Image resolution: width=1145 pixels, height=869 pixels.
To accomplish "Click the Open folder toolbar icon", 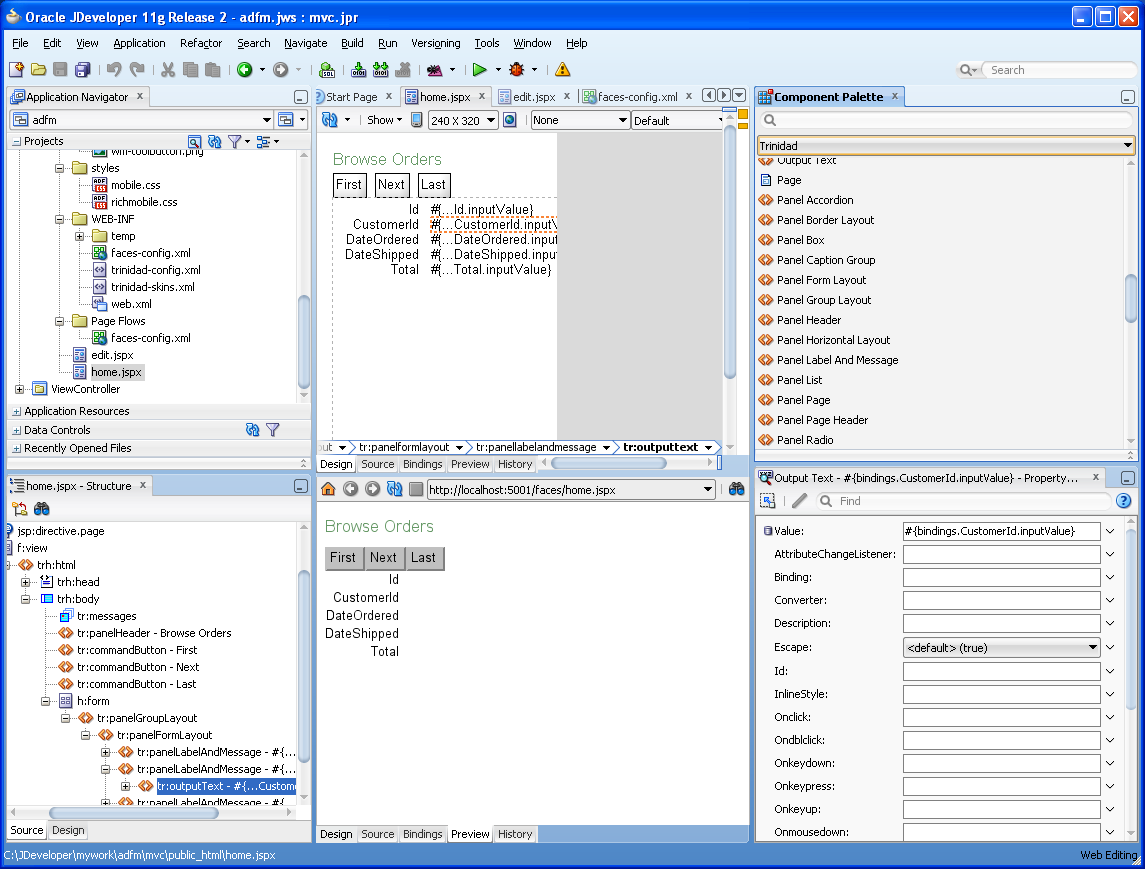I will tap(39, 69).
